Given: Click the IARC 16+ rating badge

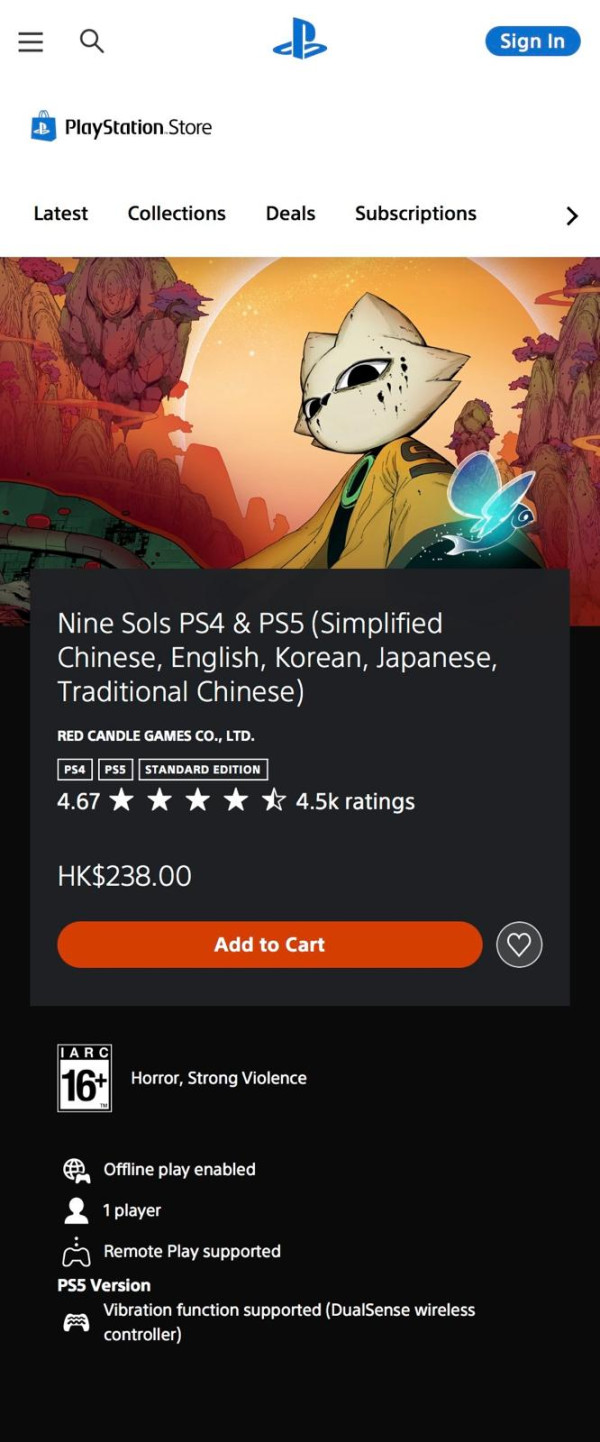Looking at the screenshot, I should [85, 1078].
